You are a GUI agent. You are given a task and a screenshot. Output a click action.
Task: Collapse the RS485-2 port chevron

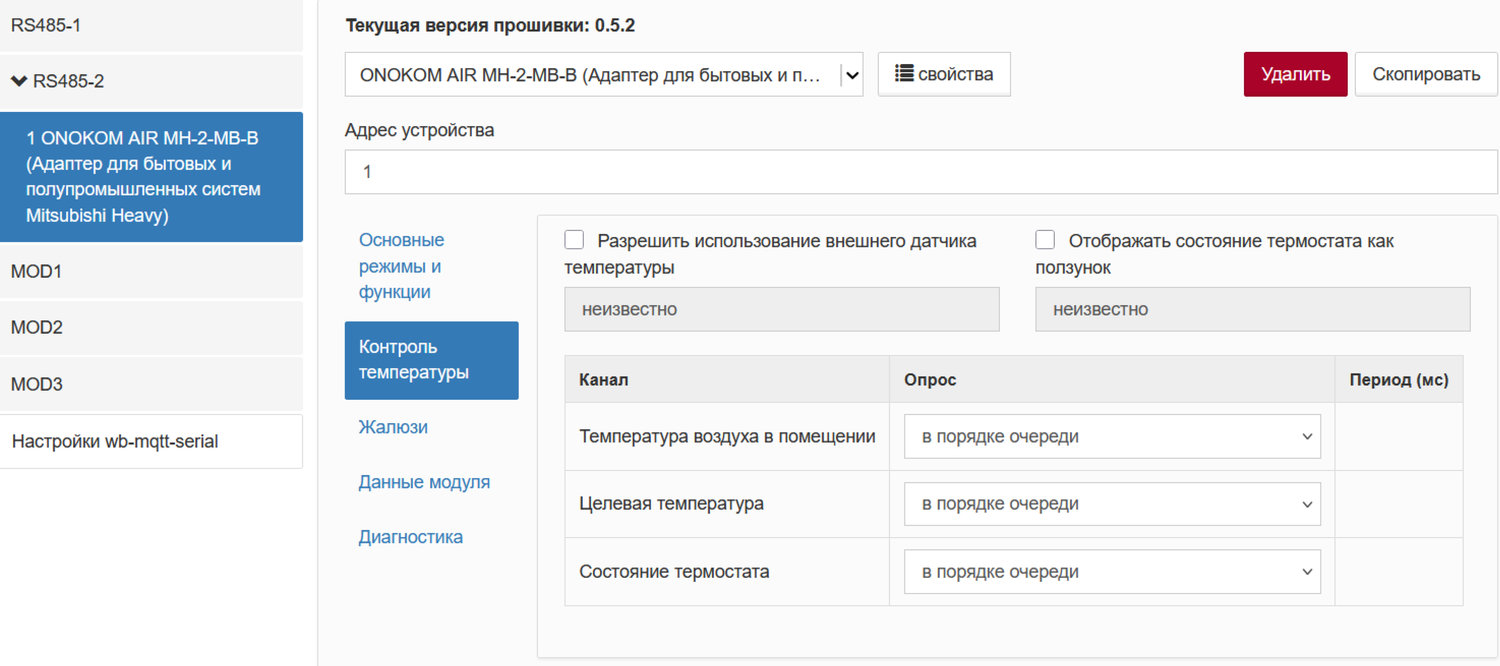point(19,81)
